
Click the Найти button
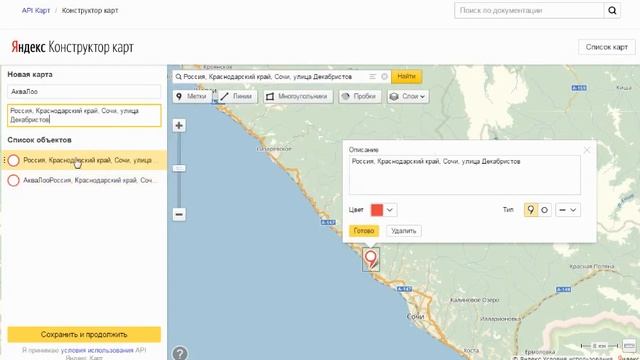(x=407, y=76)
